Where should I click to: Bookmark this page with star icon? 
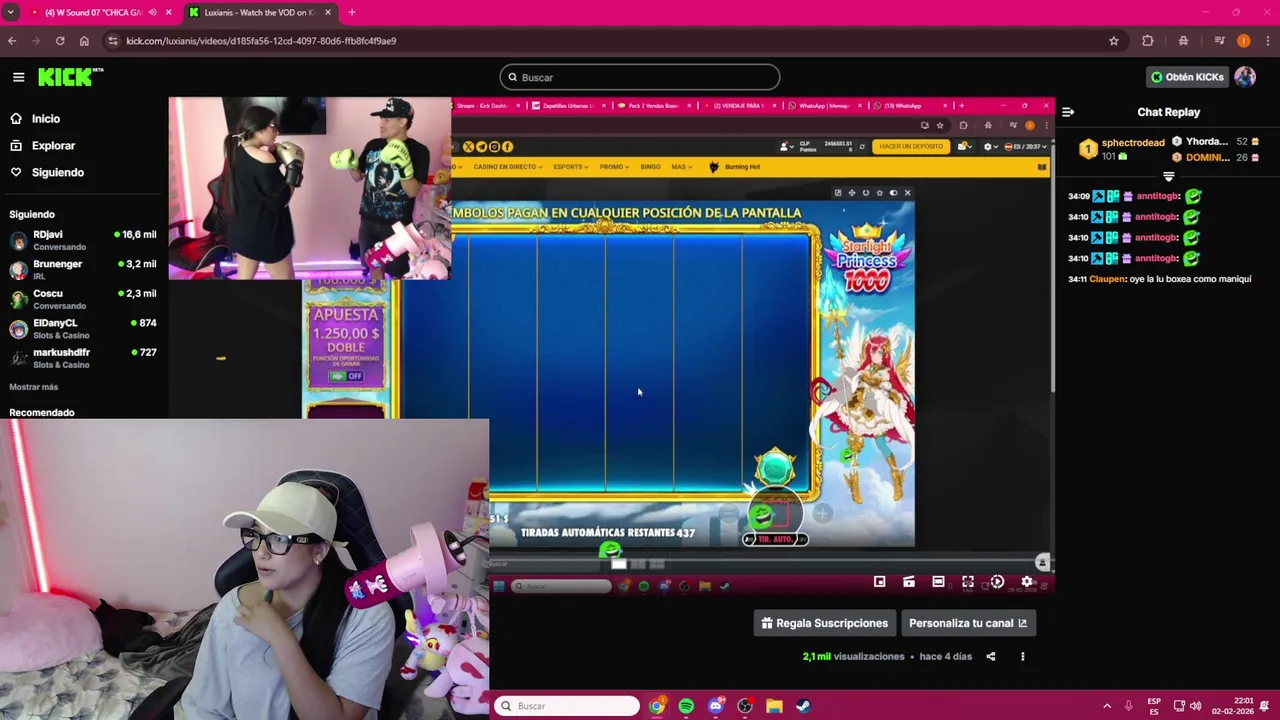click(1113, 41)
